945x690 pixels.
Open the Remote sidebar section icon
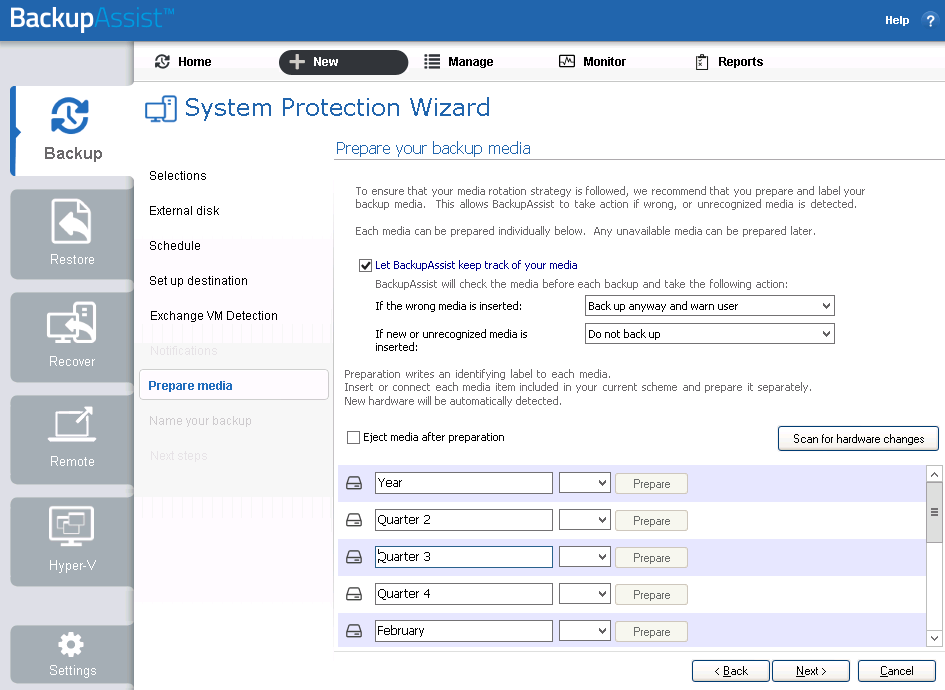(72, 424)
